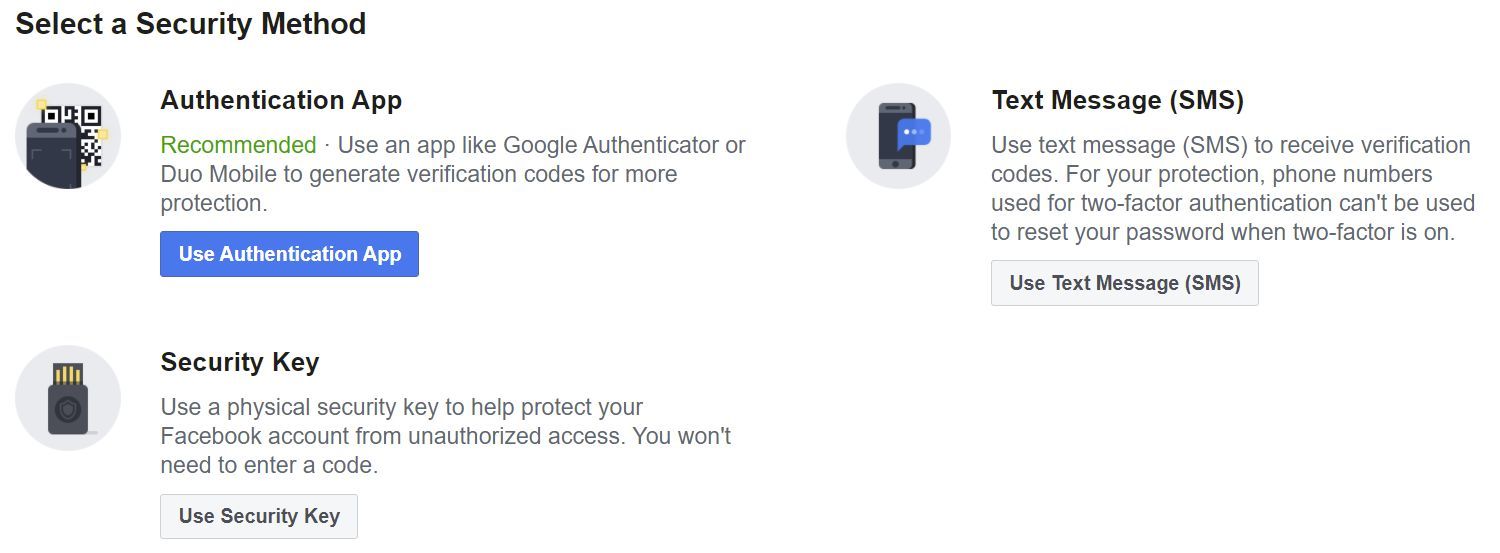
Task: Click the gold connector pins on key icon
Action: click(68, 376)
